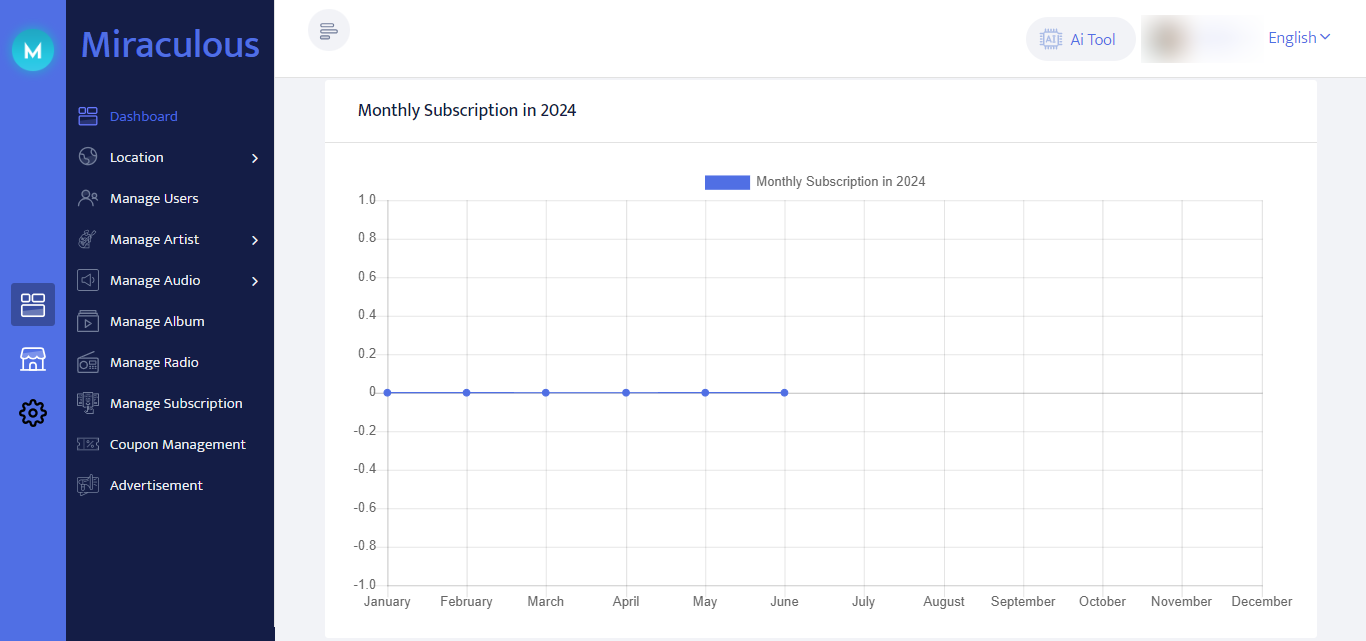Open the English language dropdown

pyautogui.click(x=1298, y=38)
